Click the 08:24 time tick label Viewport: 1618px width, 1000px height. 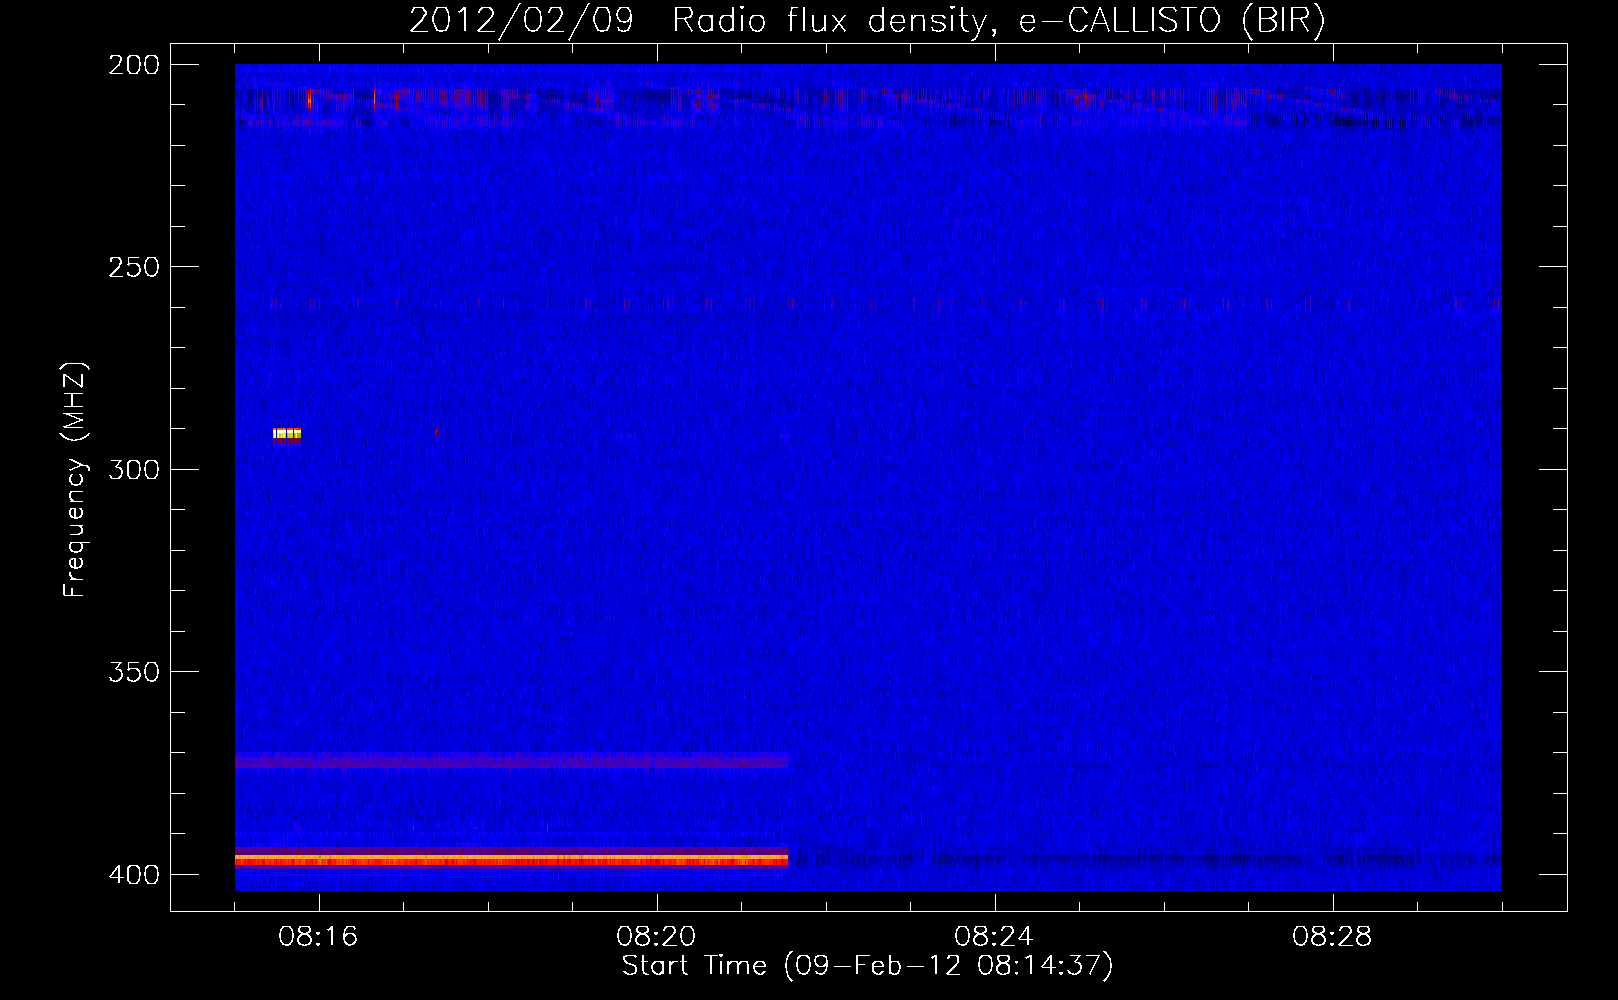(x=994, y=937)
